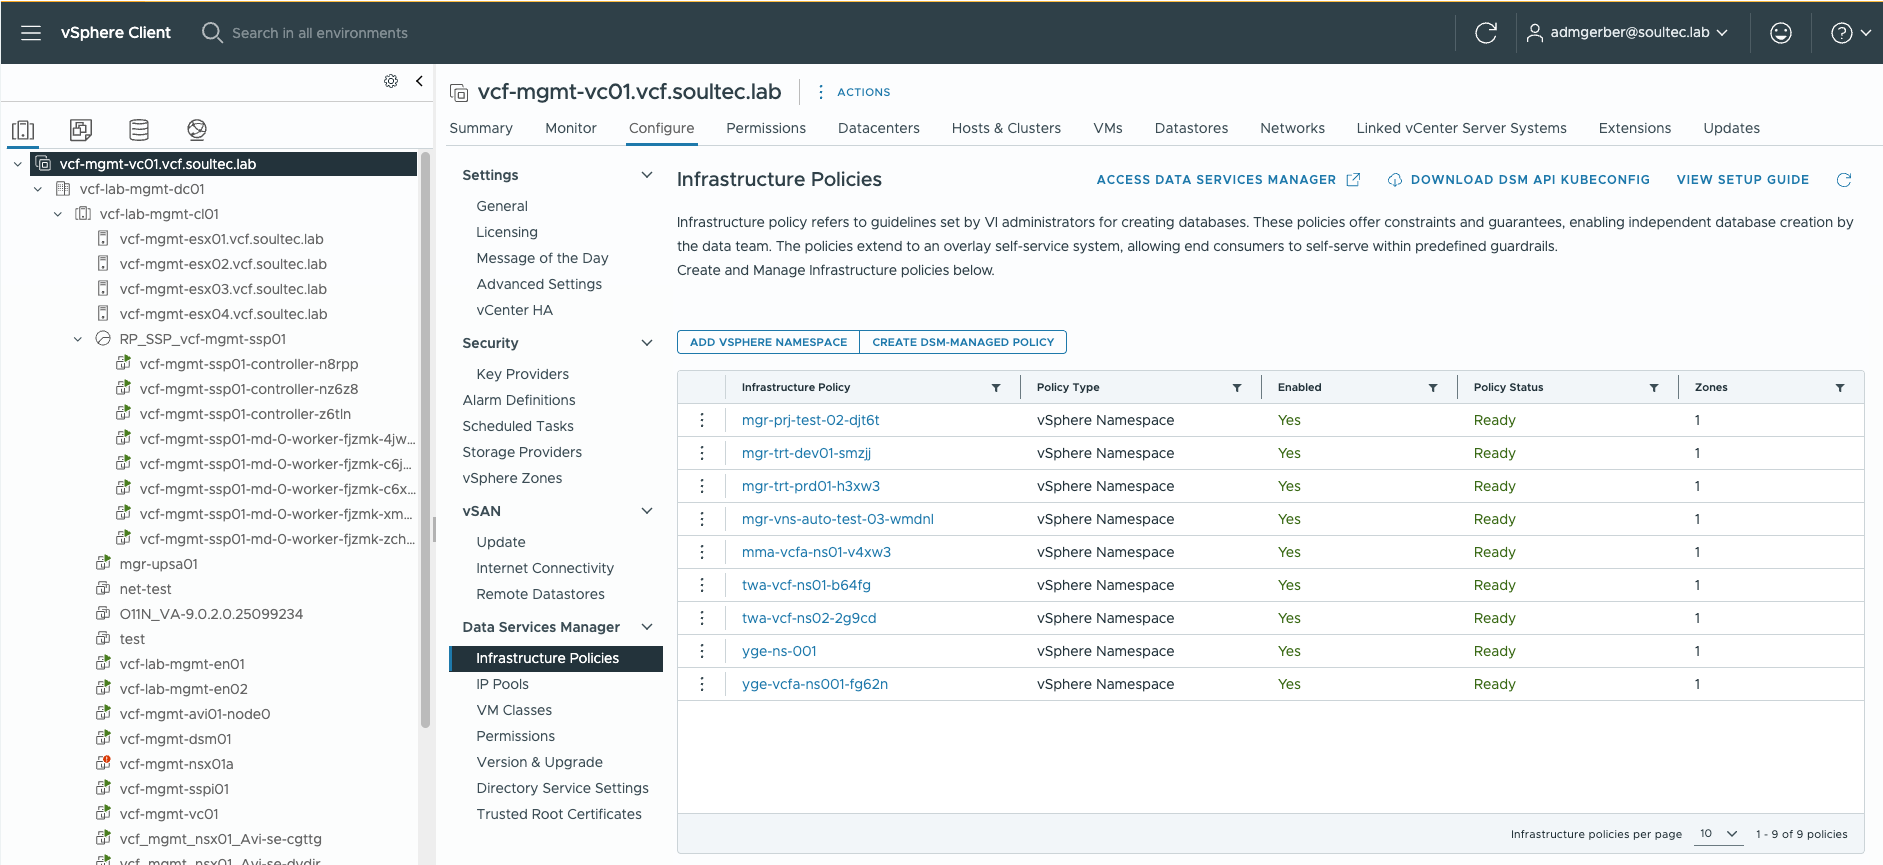The width and height of the screenshot is (1883, 865).
Task: Open the Monitor tab
Action: tap(571, 128)
